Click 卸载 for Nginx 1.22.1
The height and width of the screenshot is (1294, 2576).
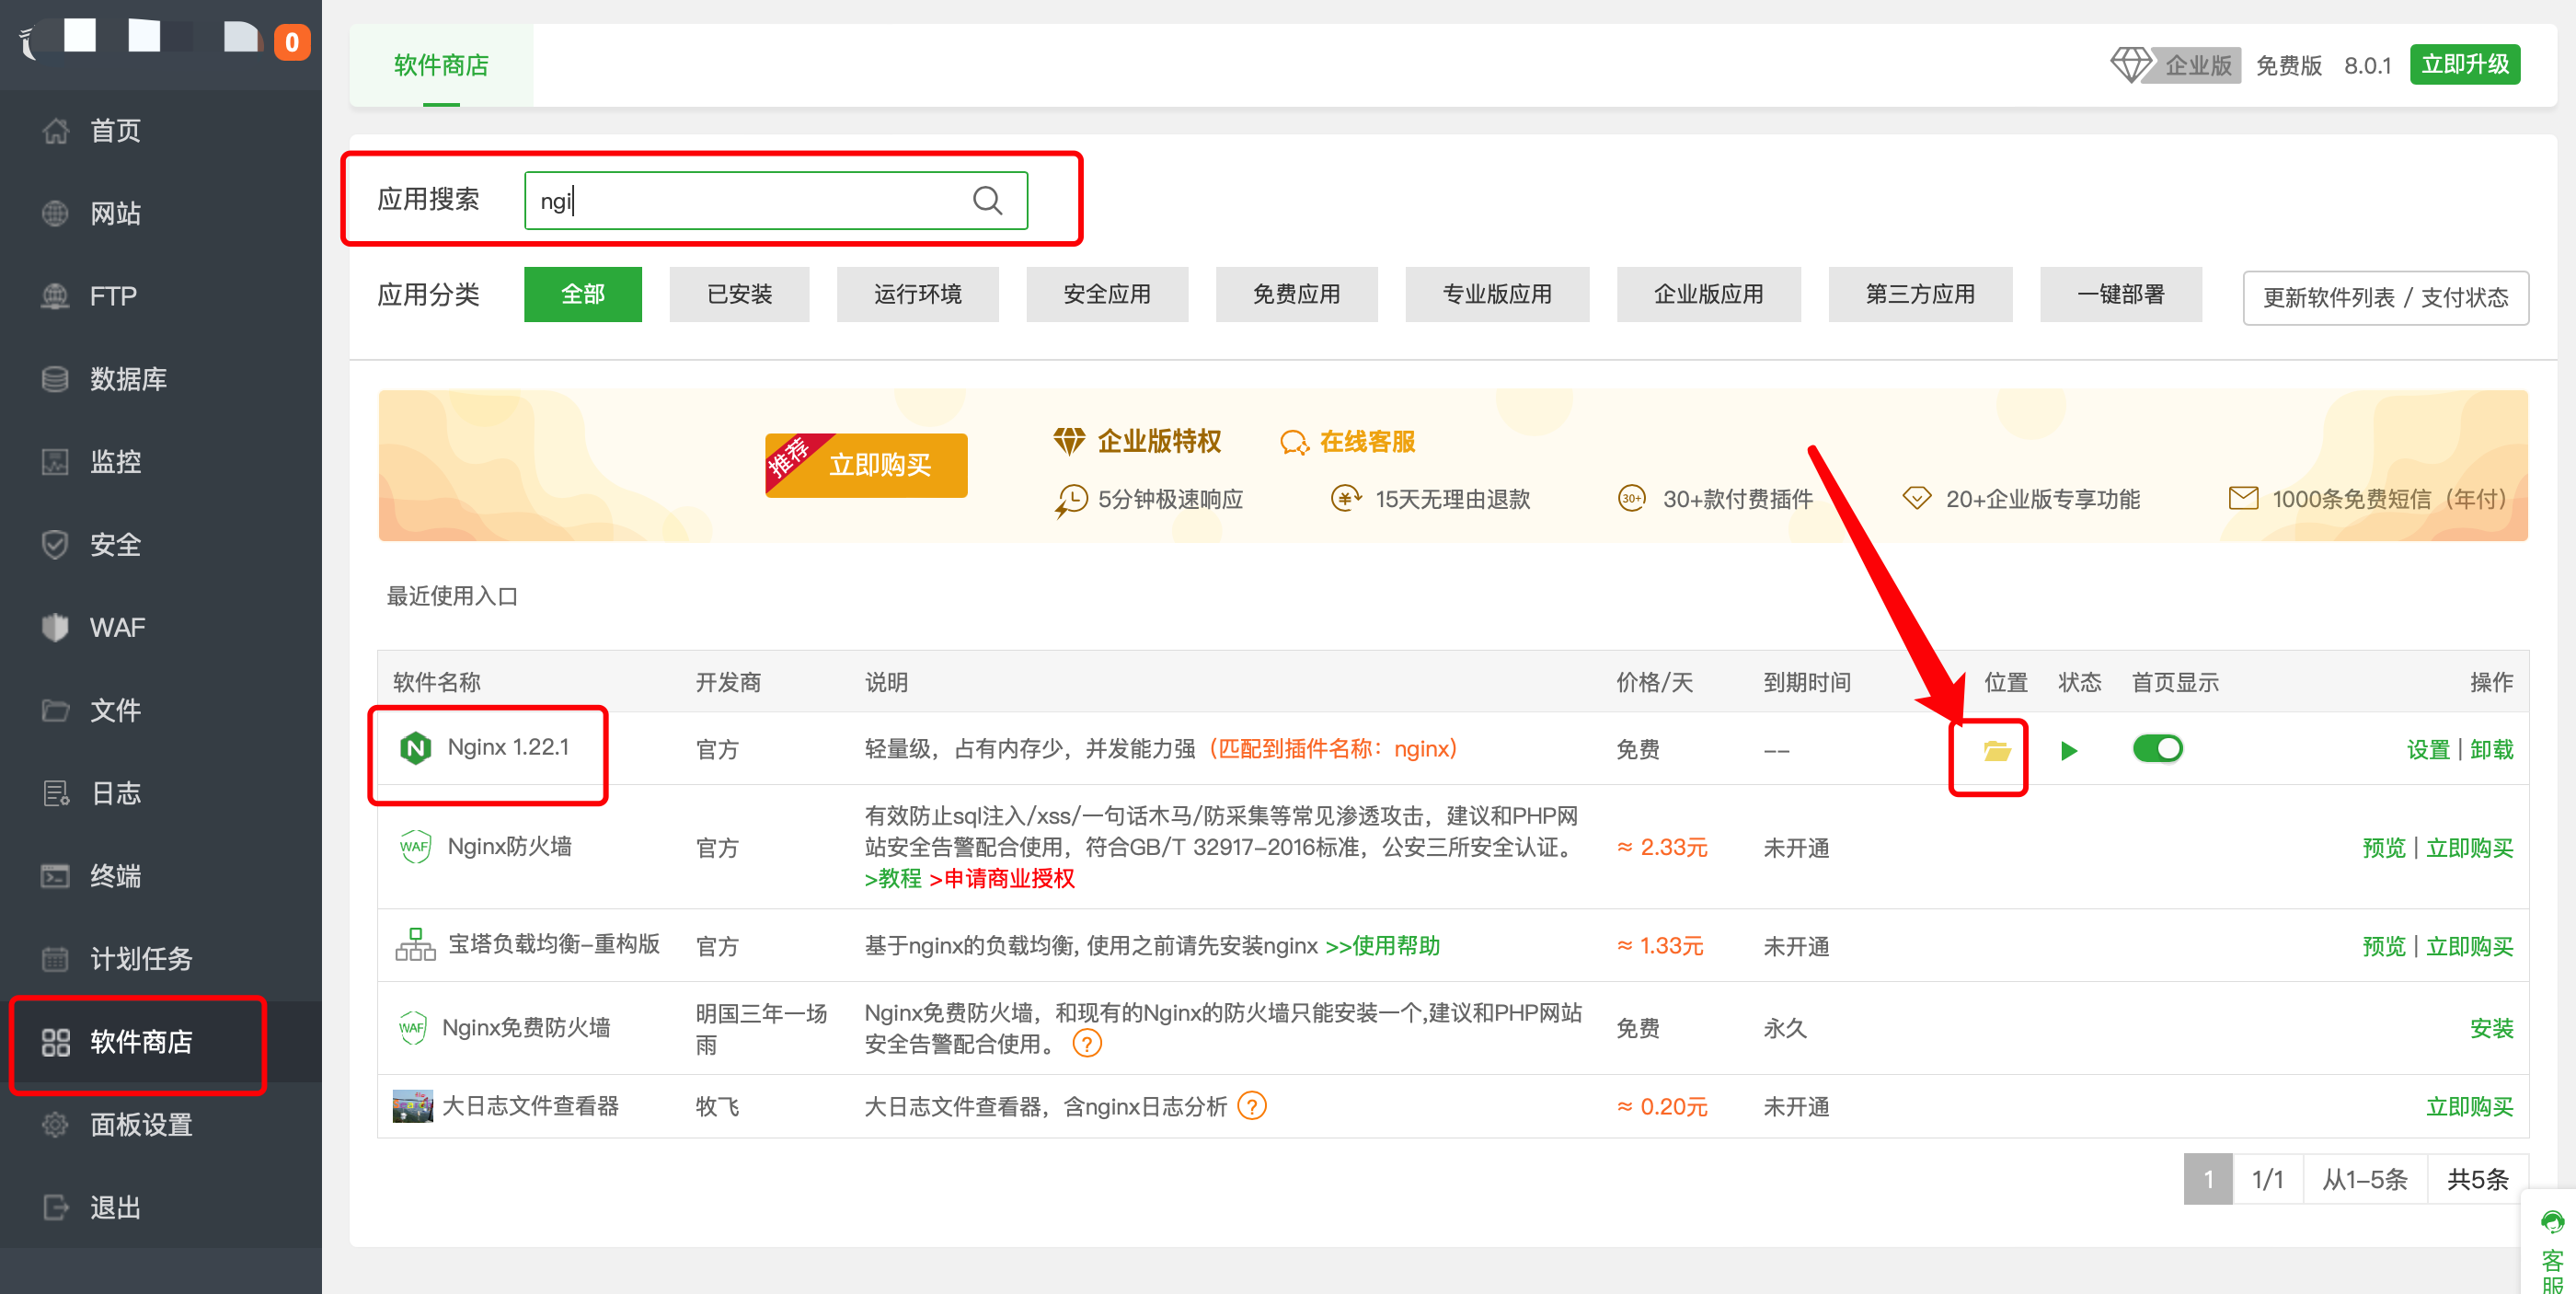coord(2491,750)
